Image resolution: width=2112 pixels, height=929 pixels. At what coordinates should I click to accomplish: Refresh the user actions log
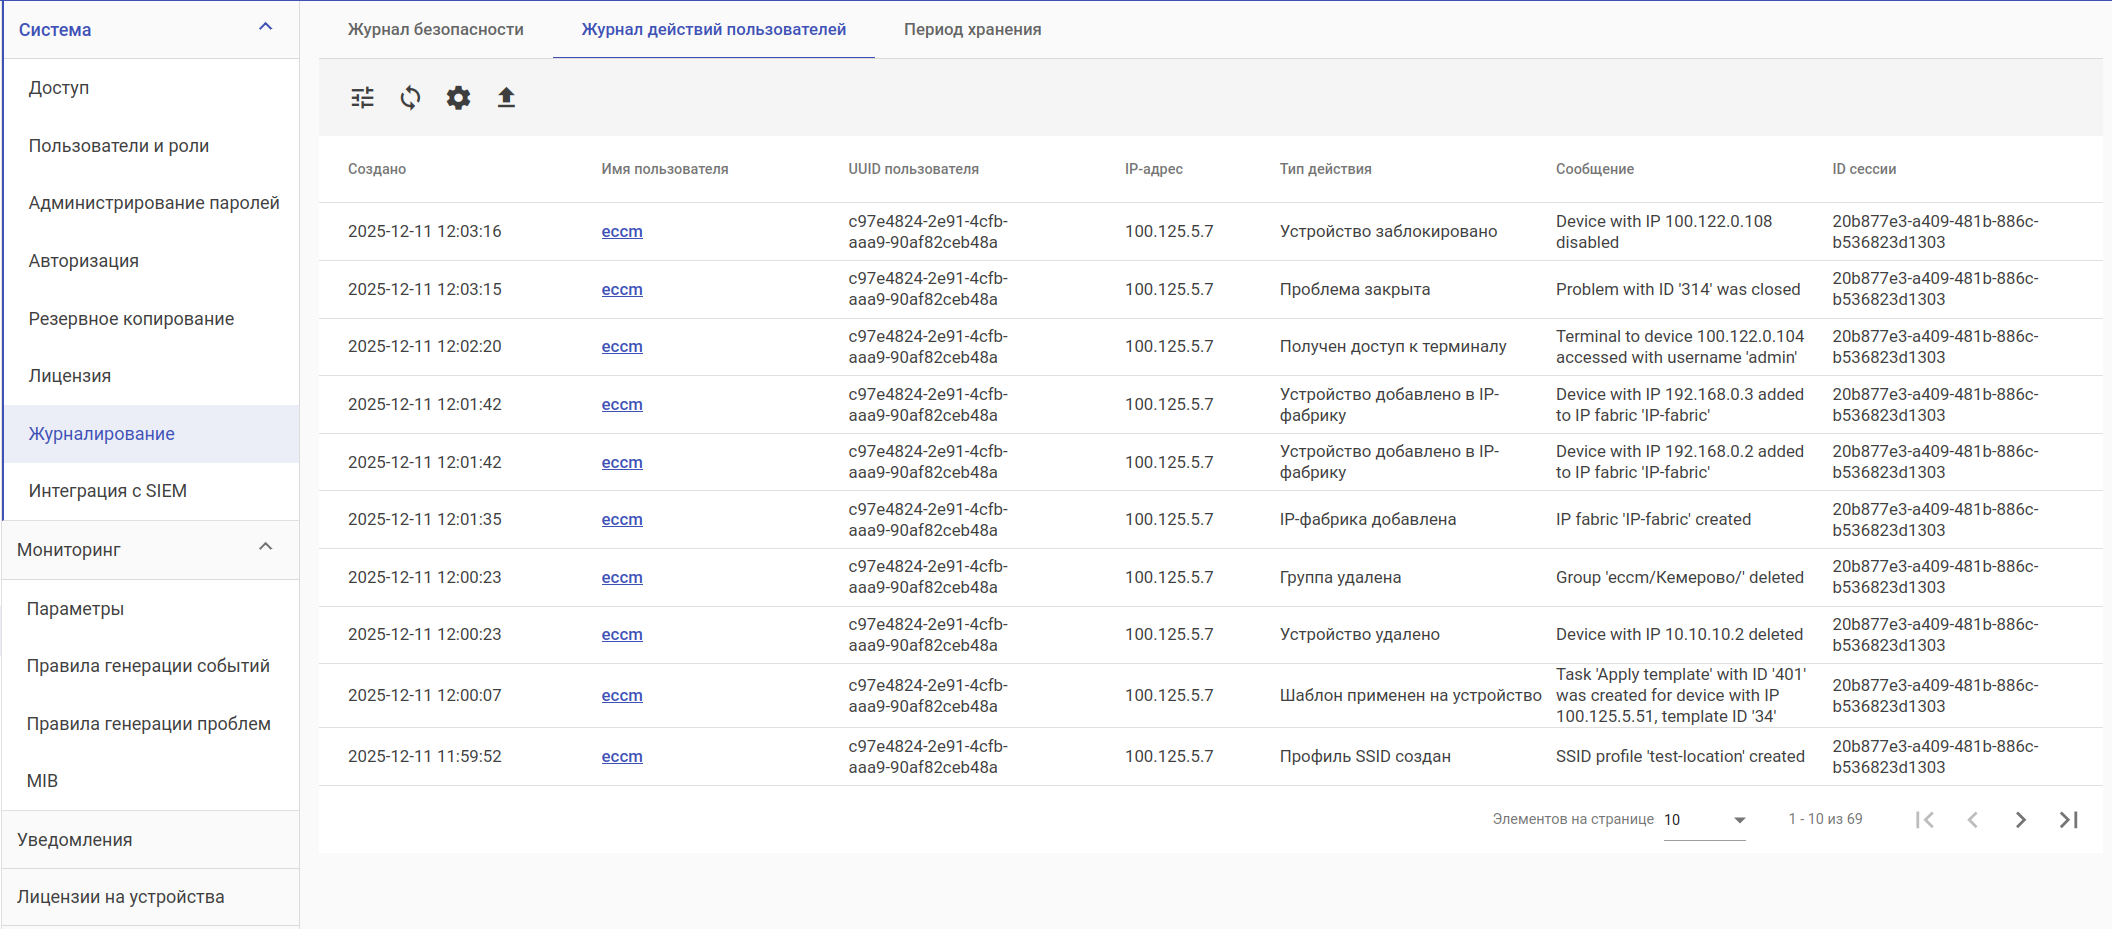410,97
